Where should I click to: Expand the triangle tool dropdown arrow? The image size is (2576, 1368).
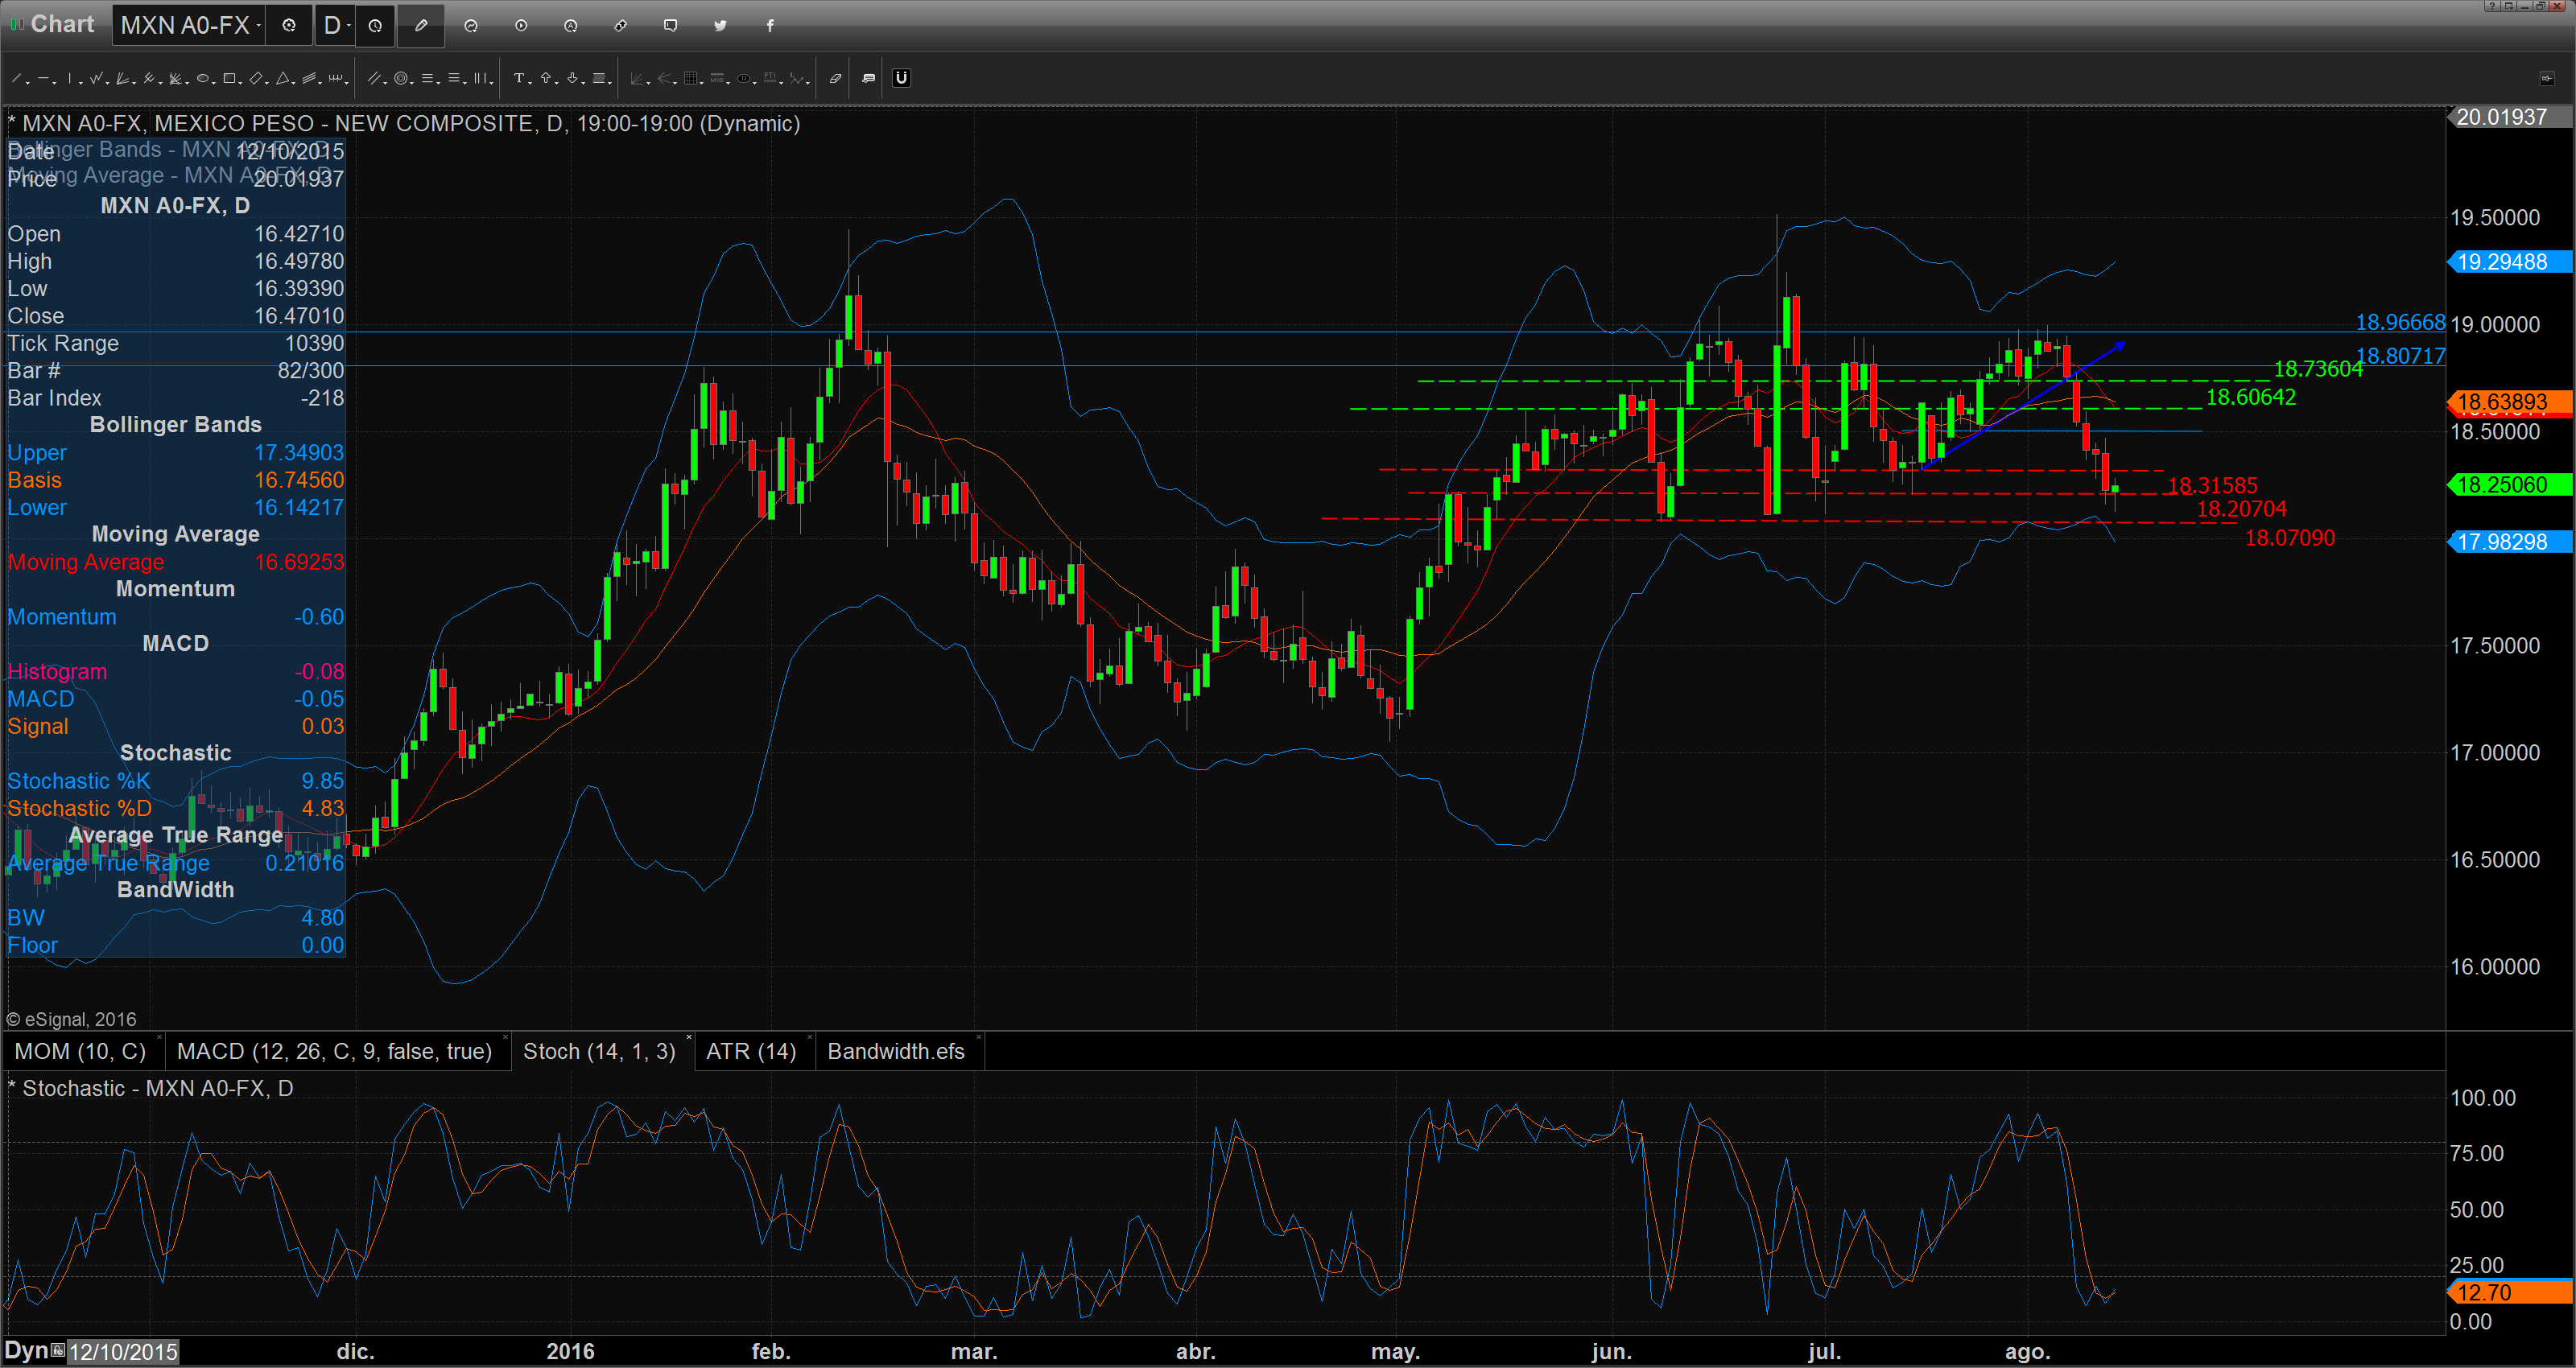pos(294,83)
